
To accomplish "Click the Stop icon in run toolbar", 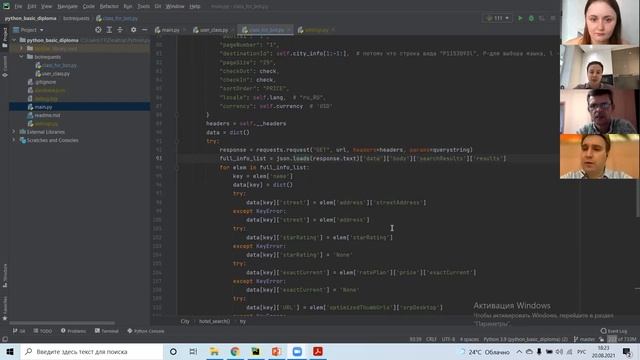I will (553, 18).
